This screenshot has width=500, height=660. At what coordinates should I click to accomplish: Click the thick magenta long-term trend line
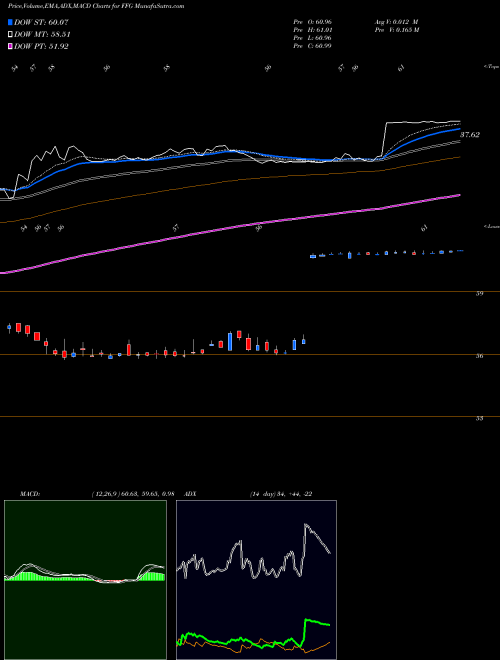tap(230, 229)
